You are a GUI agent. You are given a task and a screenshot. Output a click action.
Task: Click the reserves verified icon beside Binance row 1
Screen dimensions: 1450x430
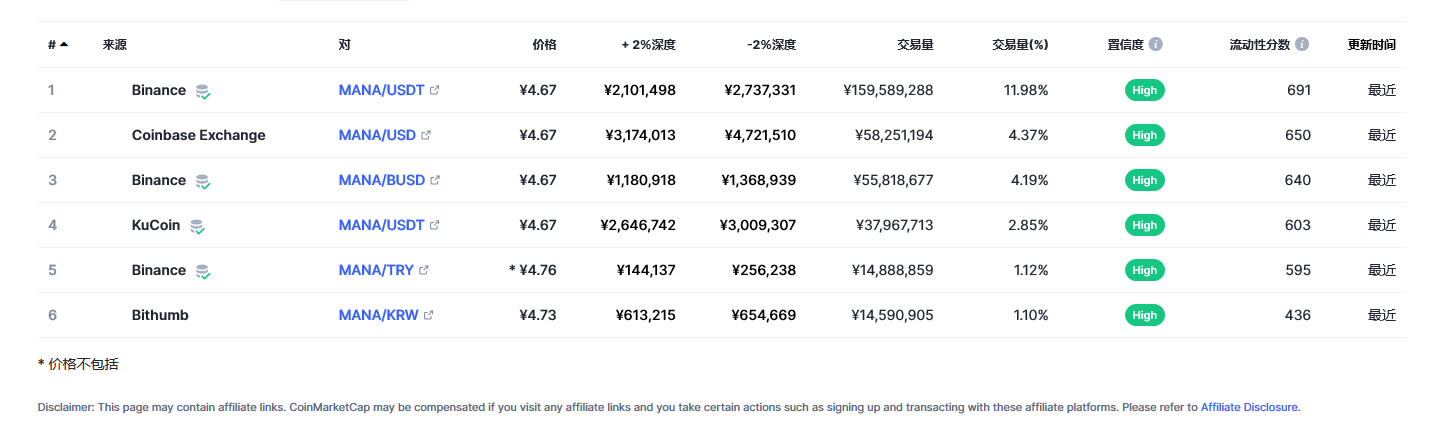203,91
